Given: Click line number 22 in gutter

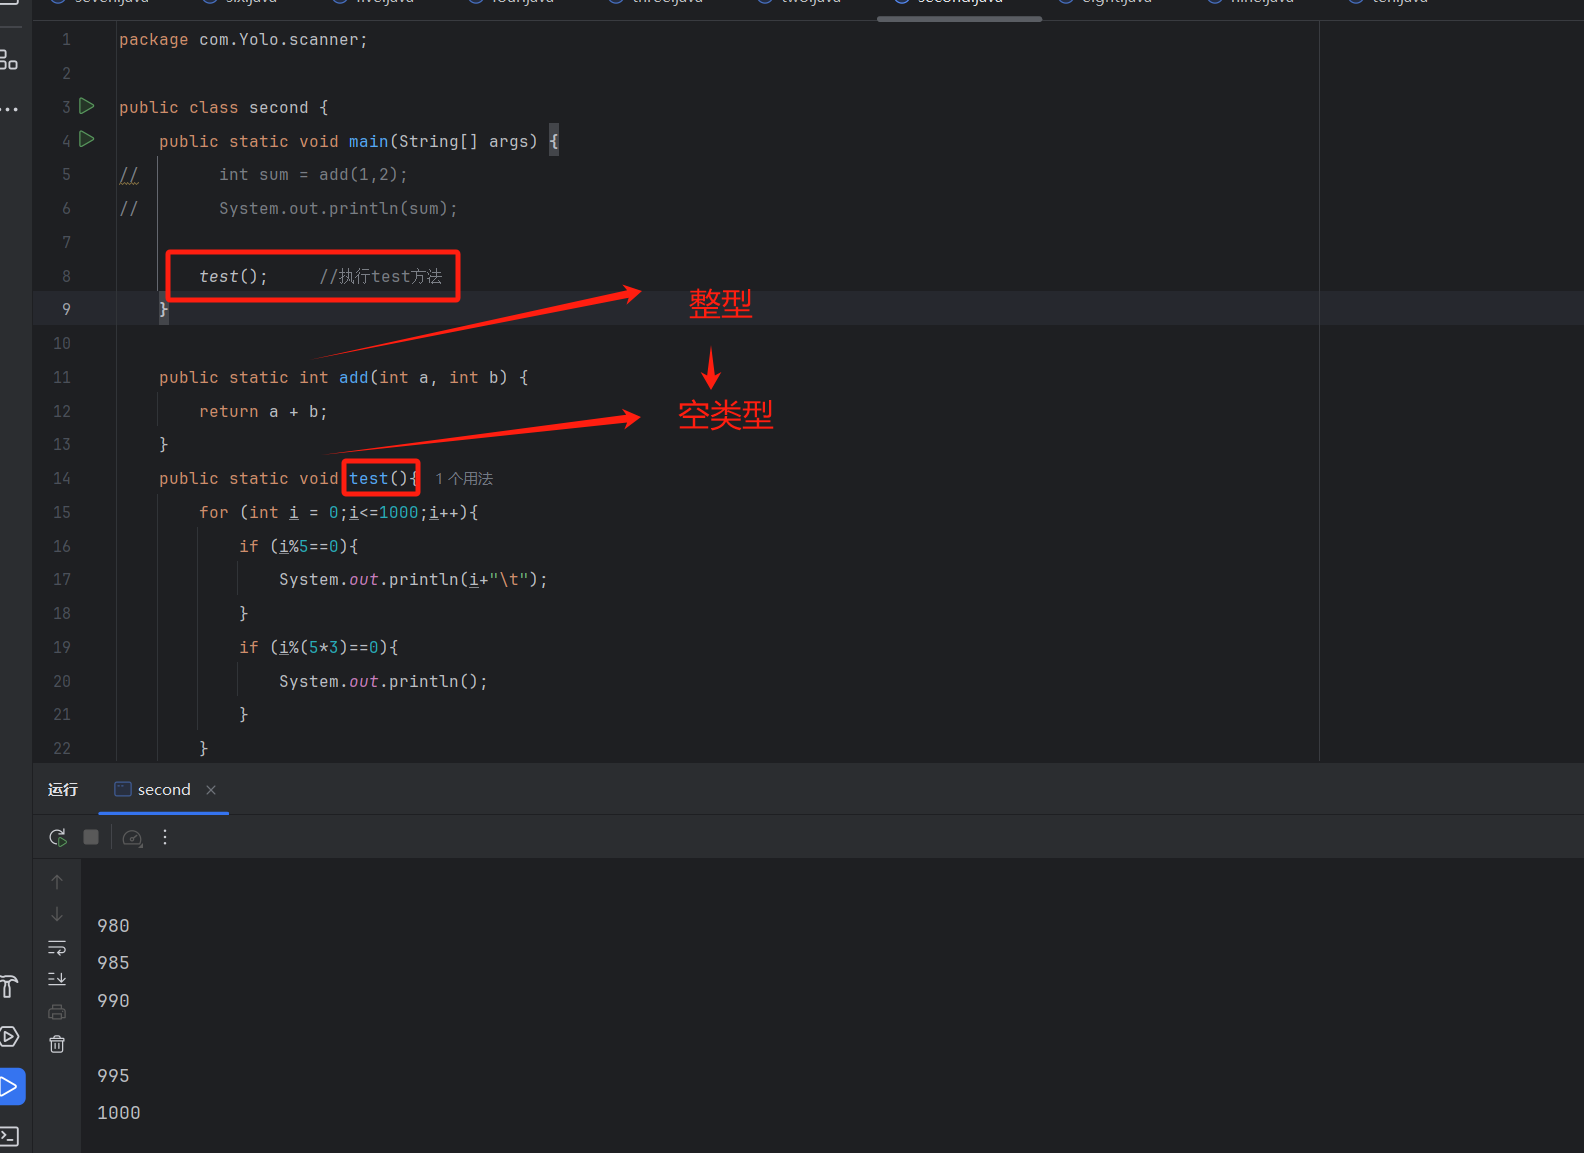Looking at the screenshot, I should [62, 749].
